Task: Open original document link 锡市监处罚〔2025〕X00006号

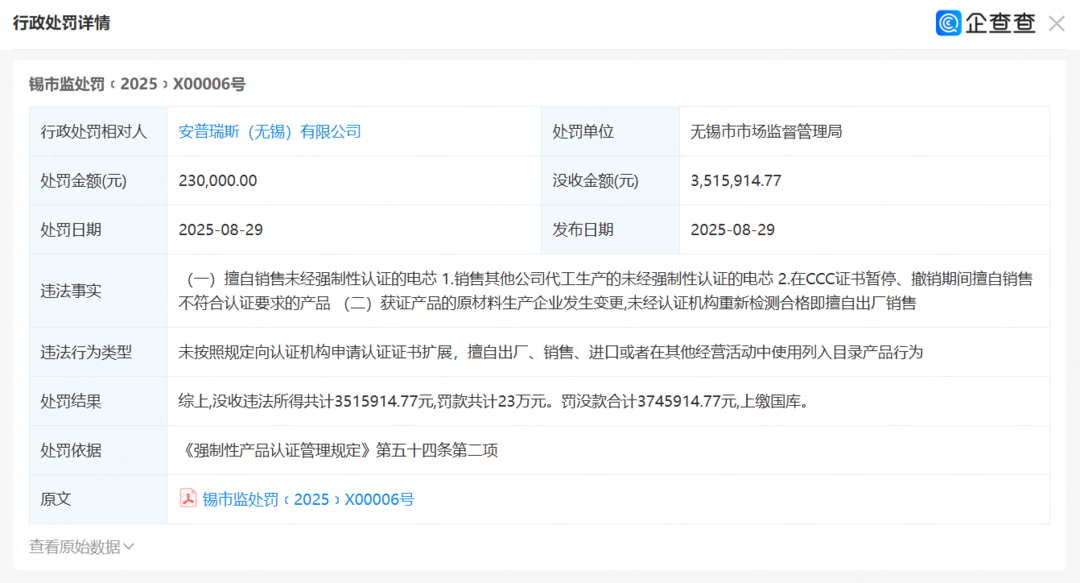Action: pyautogui.click(x=308, y=499)
